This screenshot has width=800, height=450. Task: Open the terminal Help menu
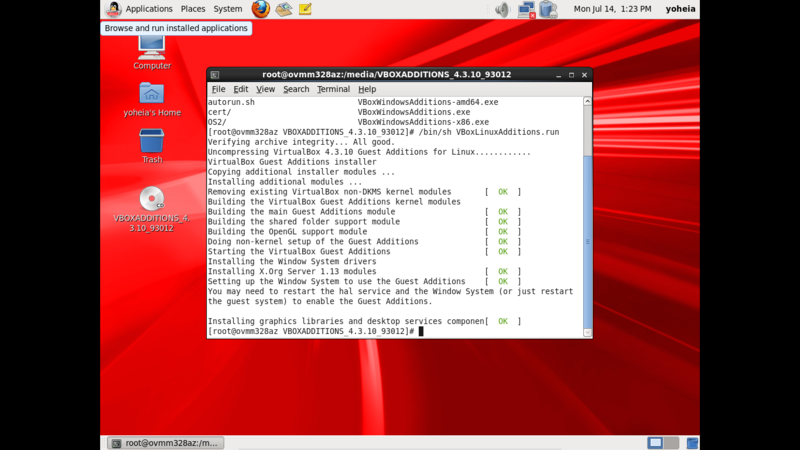[367, 89]
